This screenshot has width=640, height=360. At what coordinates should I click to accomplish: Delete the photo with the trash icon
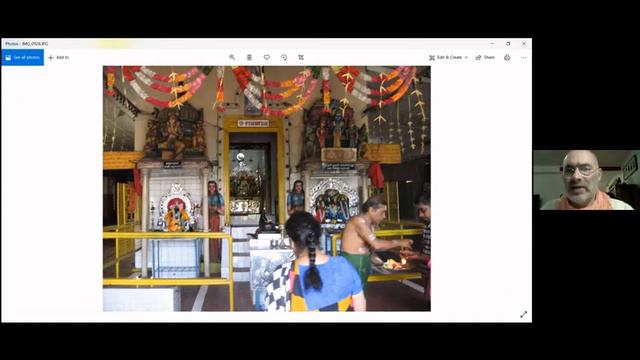[x=249, y=58]
